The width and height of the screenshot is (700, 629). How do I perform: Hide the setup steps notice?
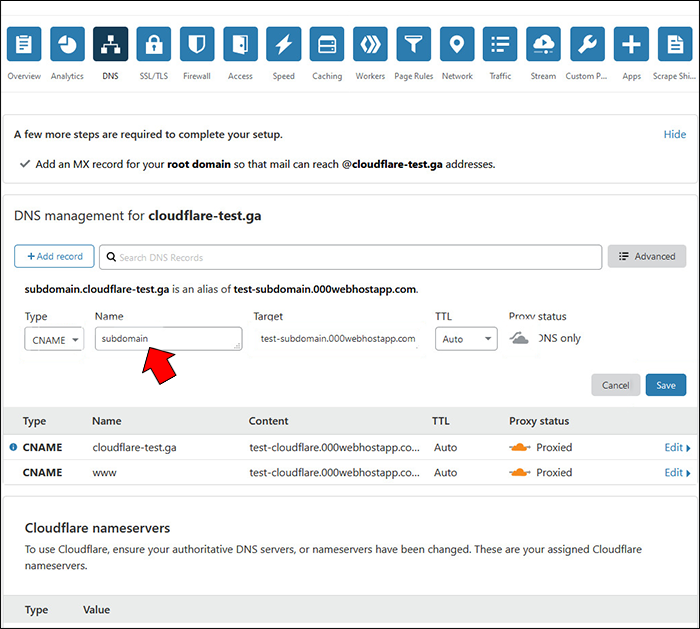[x=675, y=134]
